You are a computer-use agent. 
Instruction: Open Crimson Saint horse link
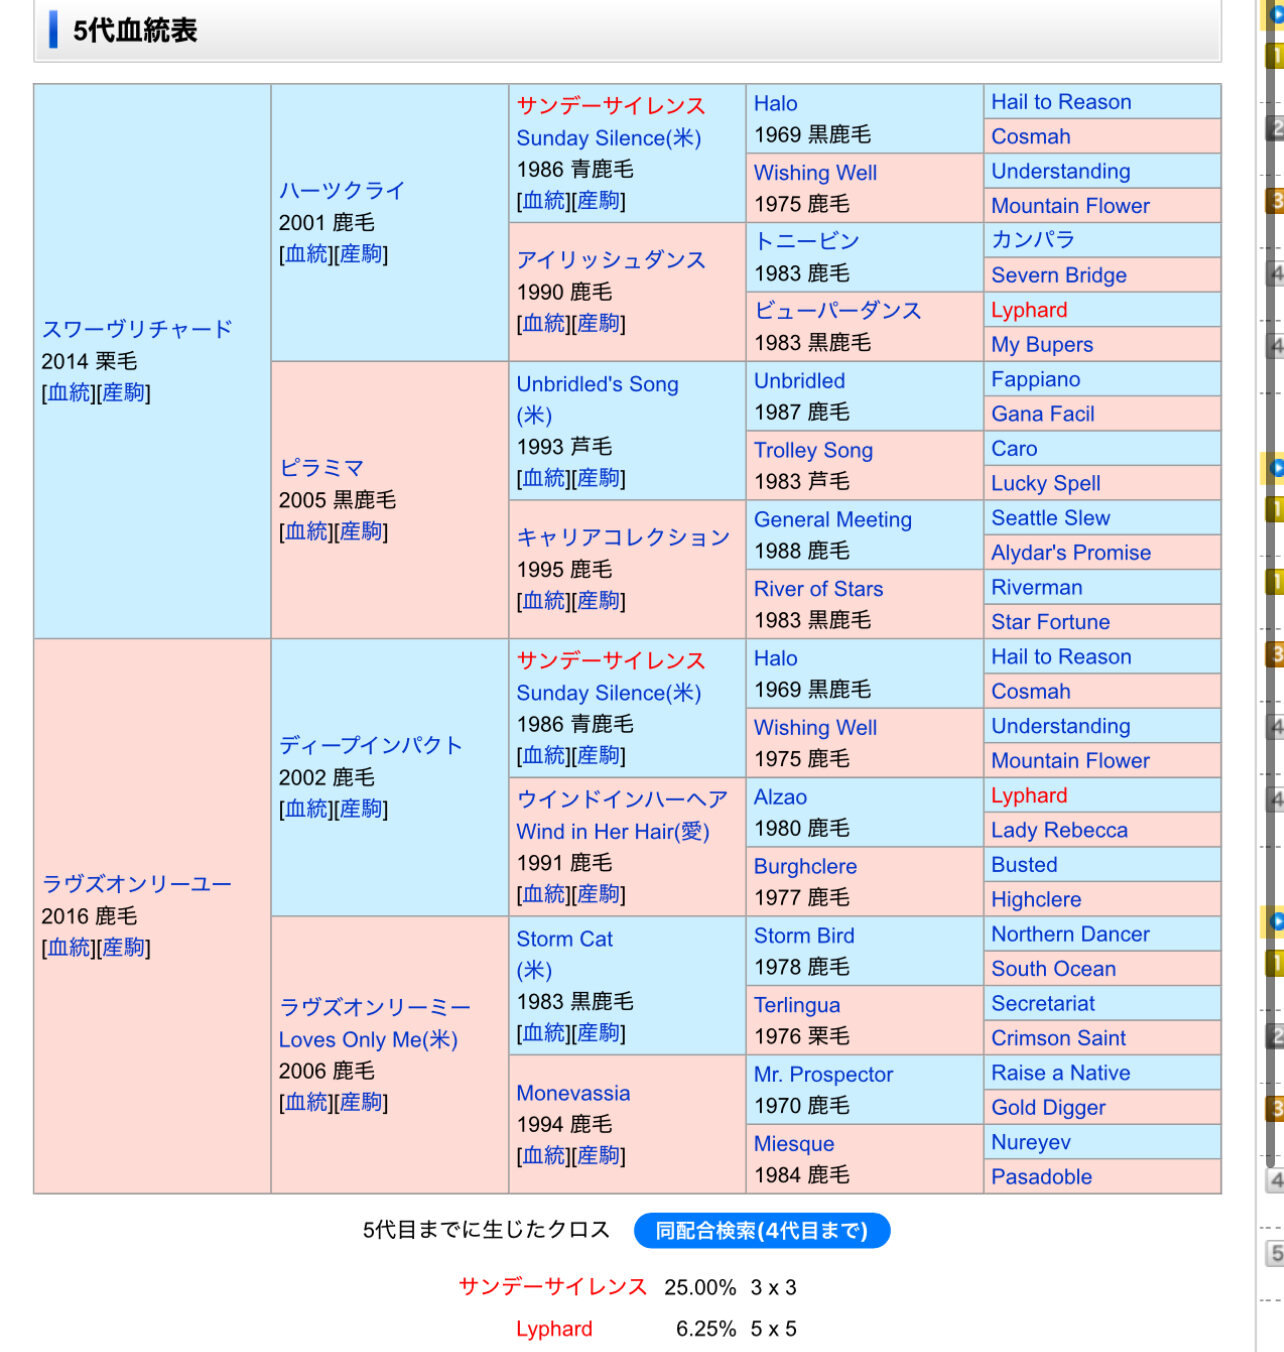click(x=1058, y=1038)
